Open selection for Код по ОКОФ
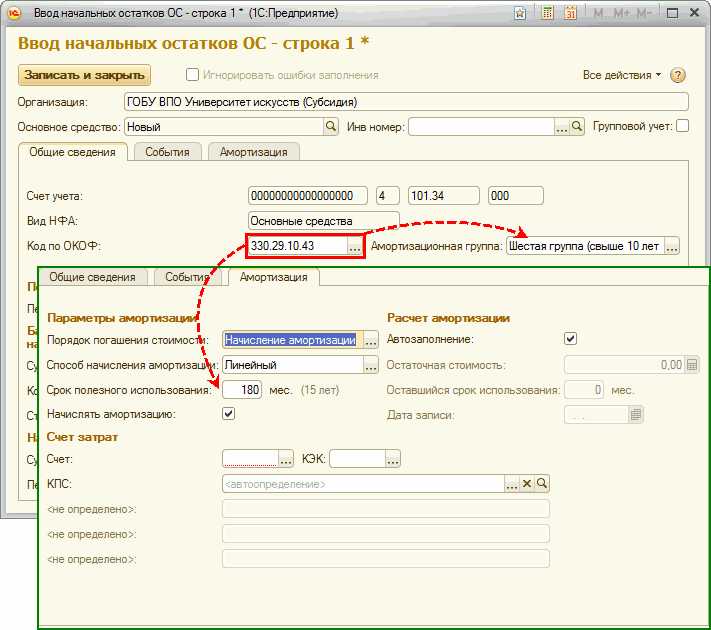This screenshot has height=630, width=711. [x=355, y=246]
